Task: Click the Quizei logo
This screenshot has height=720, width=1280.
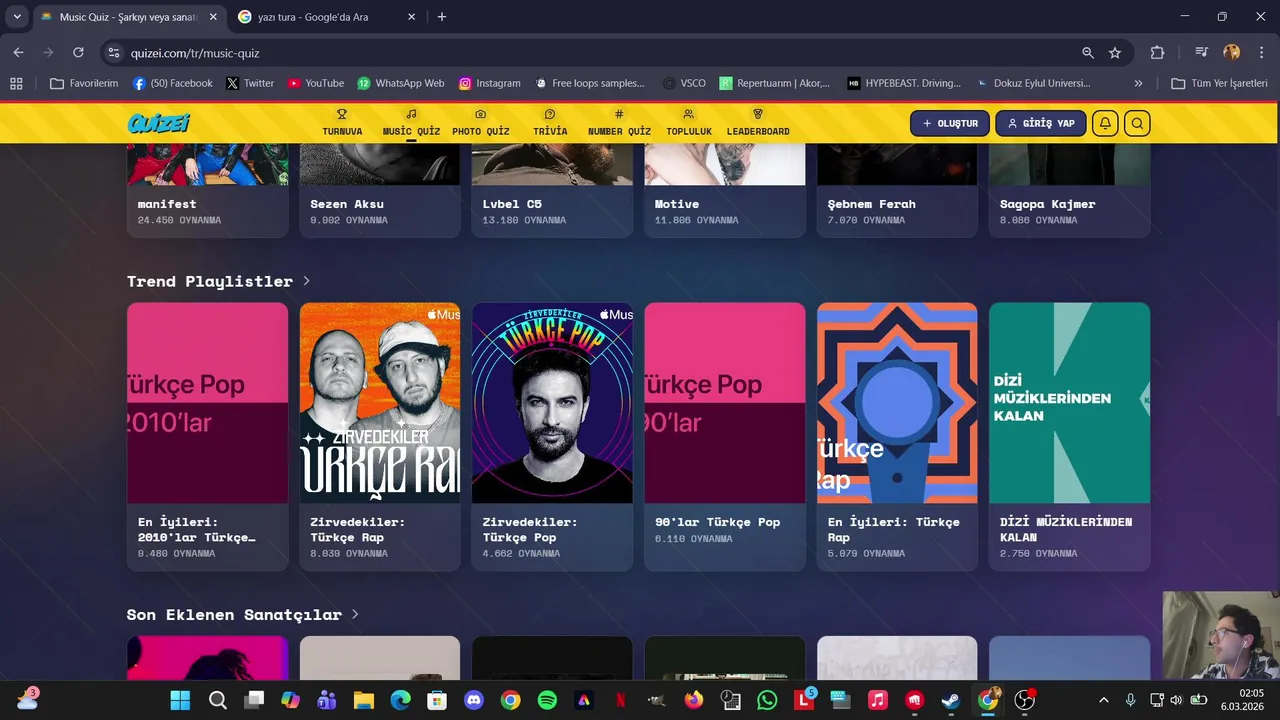Action: (158, 123)
